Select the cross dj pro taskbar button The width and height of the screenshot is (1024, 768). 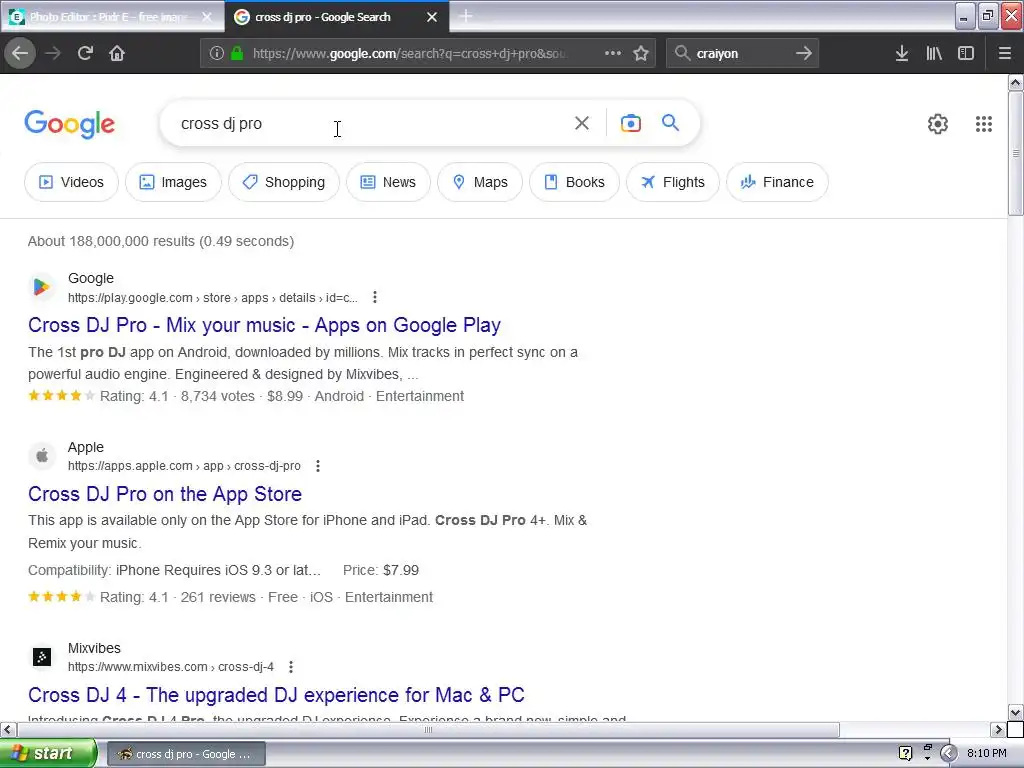186,754
